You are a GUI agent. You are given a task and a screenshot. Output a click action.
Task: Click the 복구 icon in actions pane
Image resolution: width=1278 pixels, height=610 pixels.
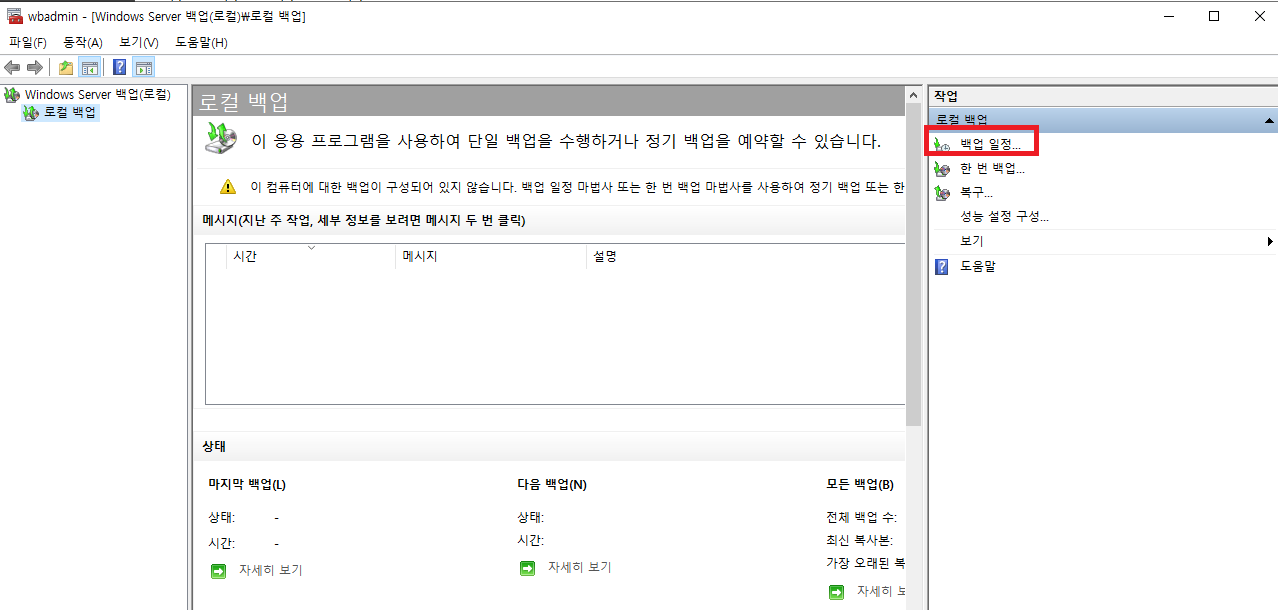(x=942, y=192)
